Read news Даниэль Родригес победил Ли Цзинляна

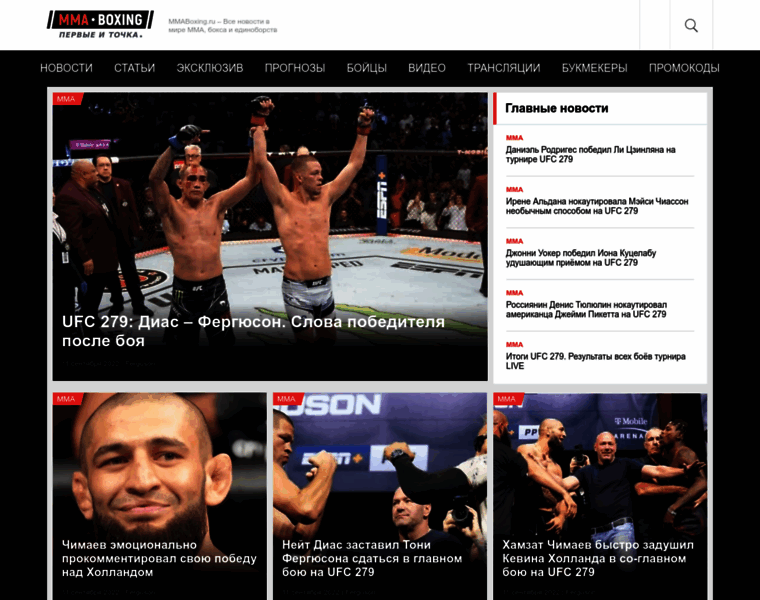pos(590,155)
